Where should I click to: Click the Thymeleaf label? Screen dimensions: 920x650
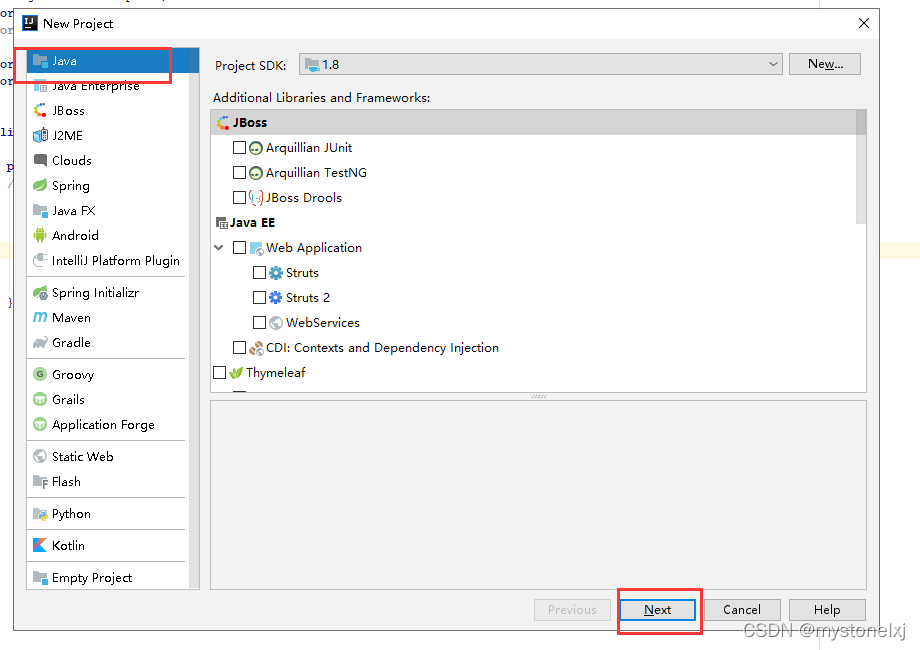tap(275, 373)
